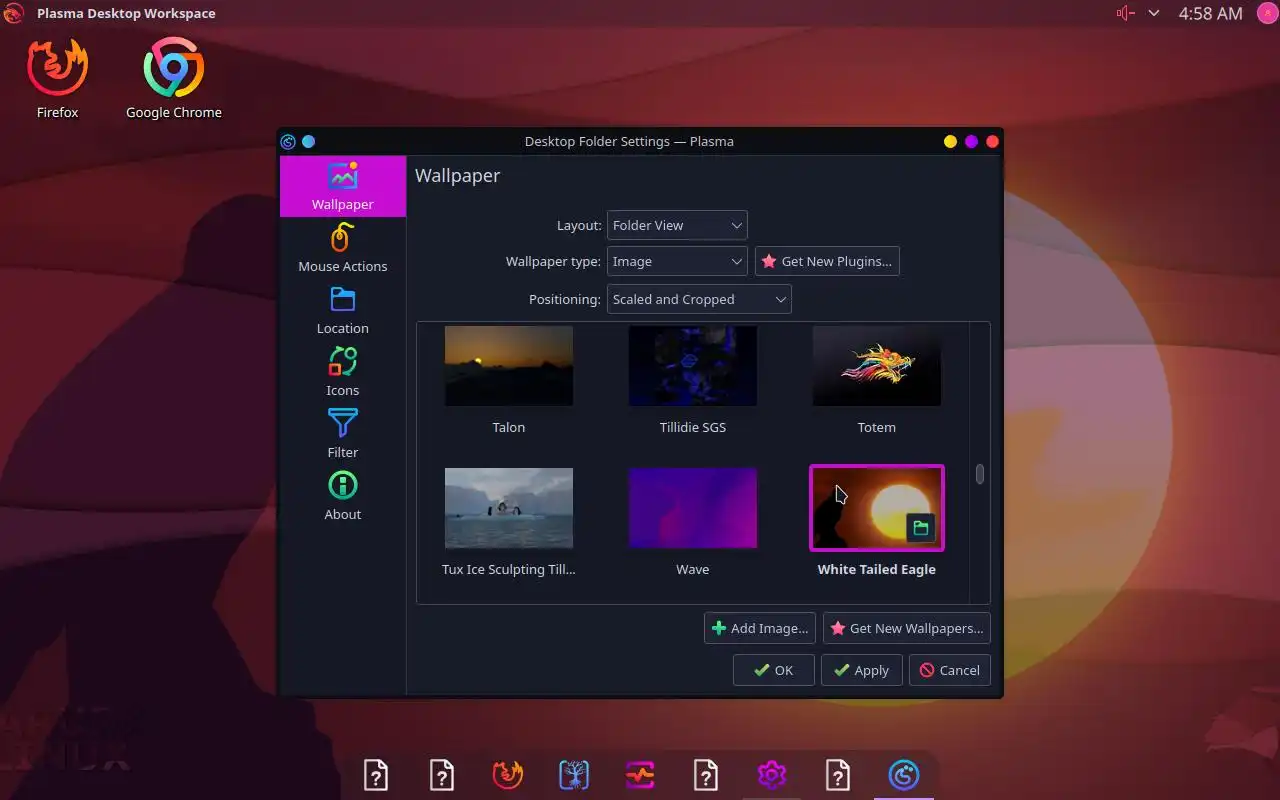Click the muted volume icon in system tray
Screen dimensions: 1280x800
[x=1125, y=14]
